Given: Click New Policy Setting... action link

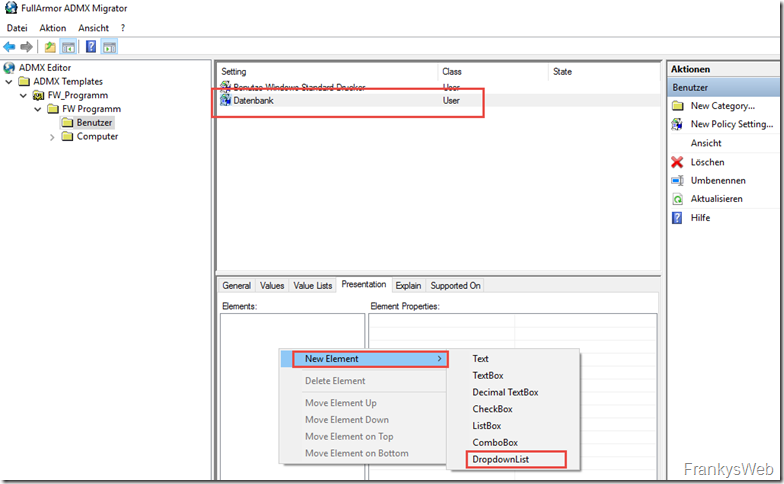Looking at the screenshot, I should (732, 124).
